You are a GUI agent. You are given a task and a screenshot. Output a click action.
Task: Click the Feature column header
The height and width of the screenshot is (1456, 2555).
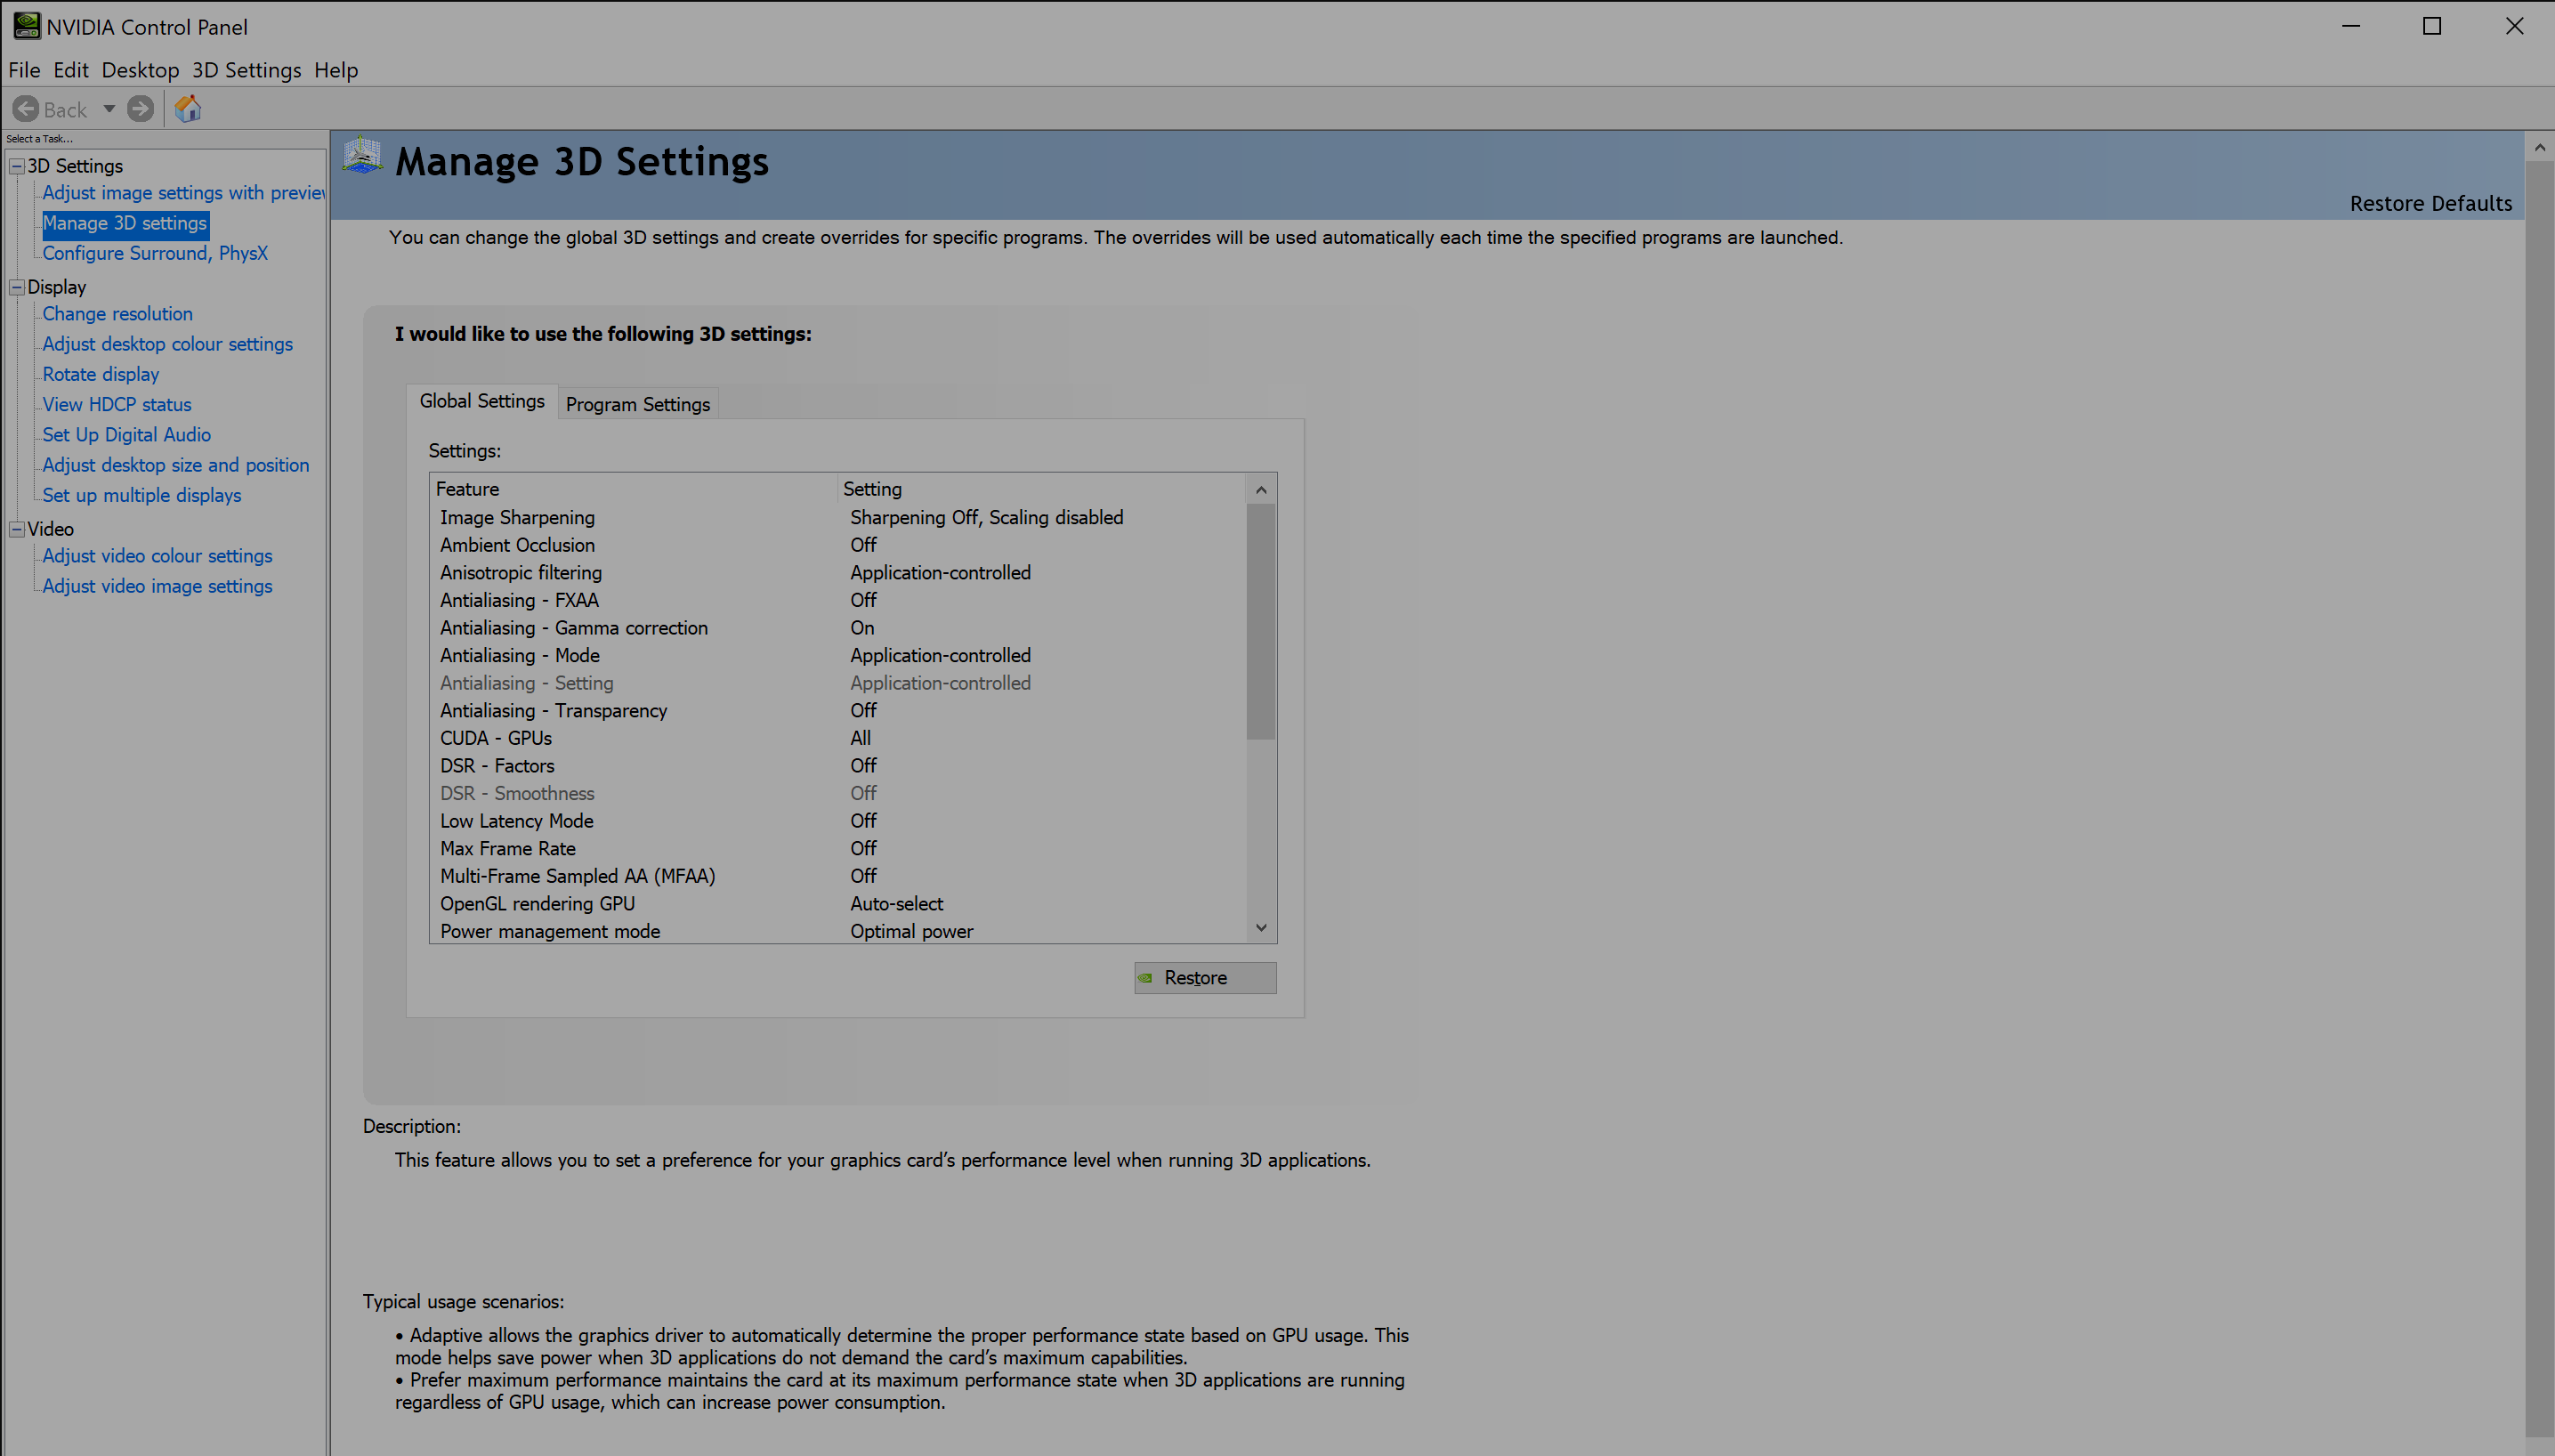point(634,489)
